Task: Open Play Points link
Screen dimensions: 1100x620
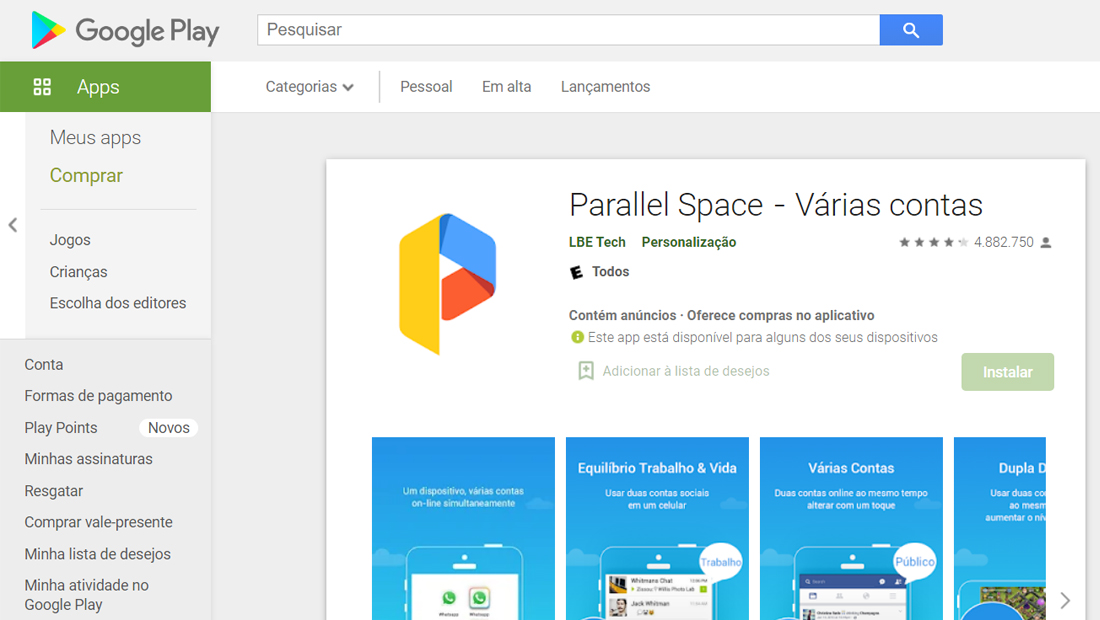Action: coord(61,428)
